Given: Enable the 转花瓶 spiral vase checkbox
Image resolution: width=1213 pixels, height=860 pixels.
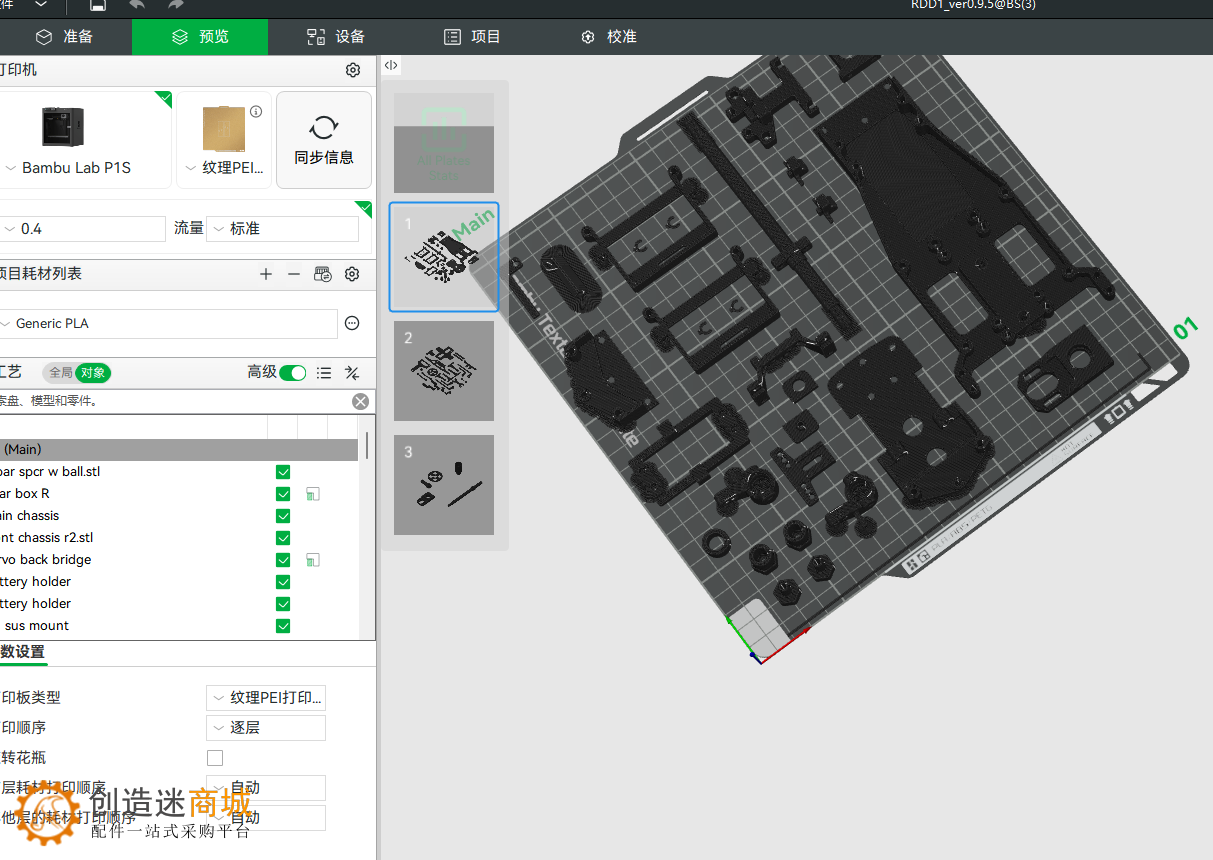Looking at the screenshot, I should (x=215, y=758).
